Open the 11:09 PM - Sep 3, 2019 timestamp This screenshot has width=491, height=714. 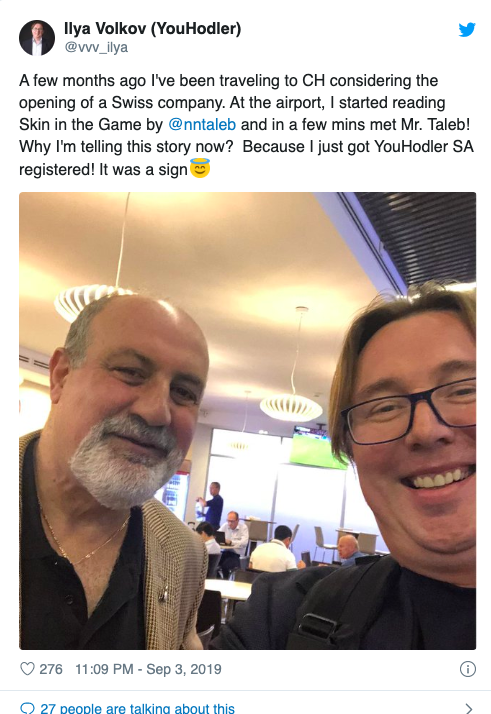click(x=148, y=669)
